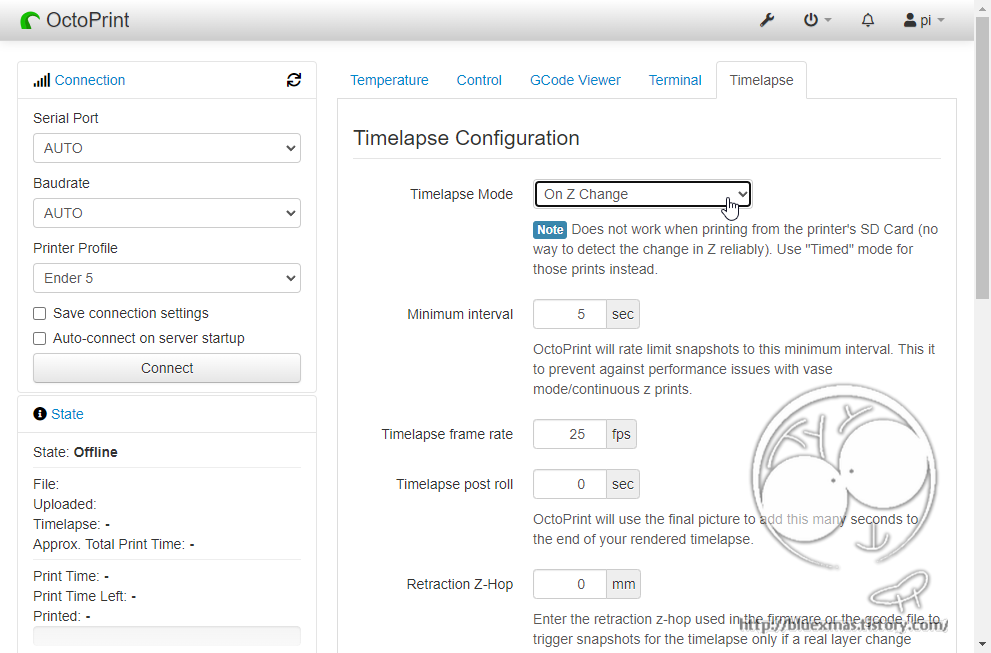The height and width of the screenshot is (653, 991).
Task: Click the 'State: Offline' text
Action: pyautogui.click(x=75, y=452)
